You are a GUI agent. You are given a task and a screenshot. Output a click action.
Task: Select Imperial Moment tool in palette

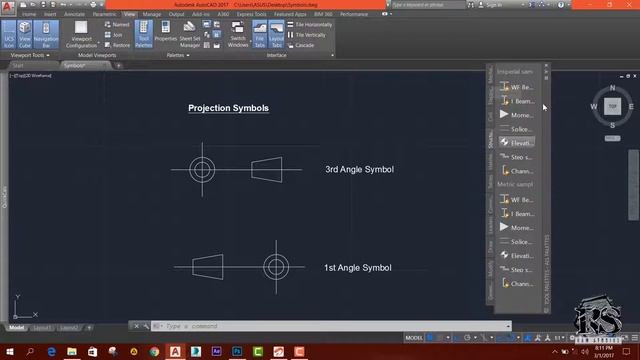(517, 115)
